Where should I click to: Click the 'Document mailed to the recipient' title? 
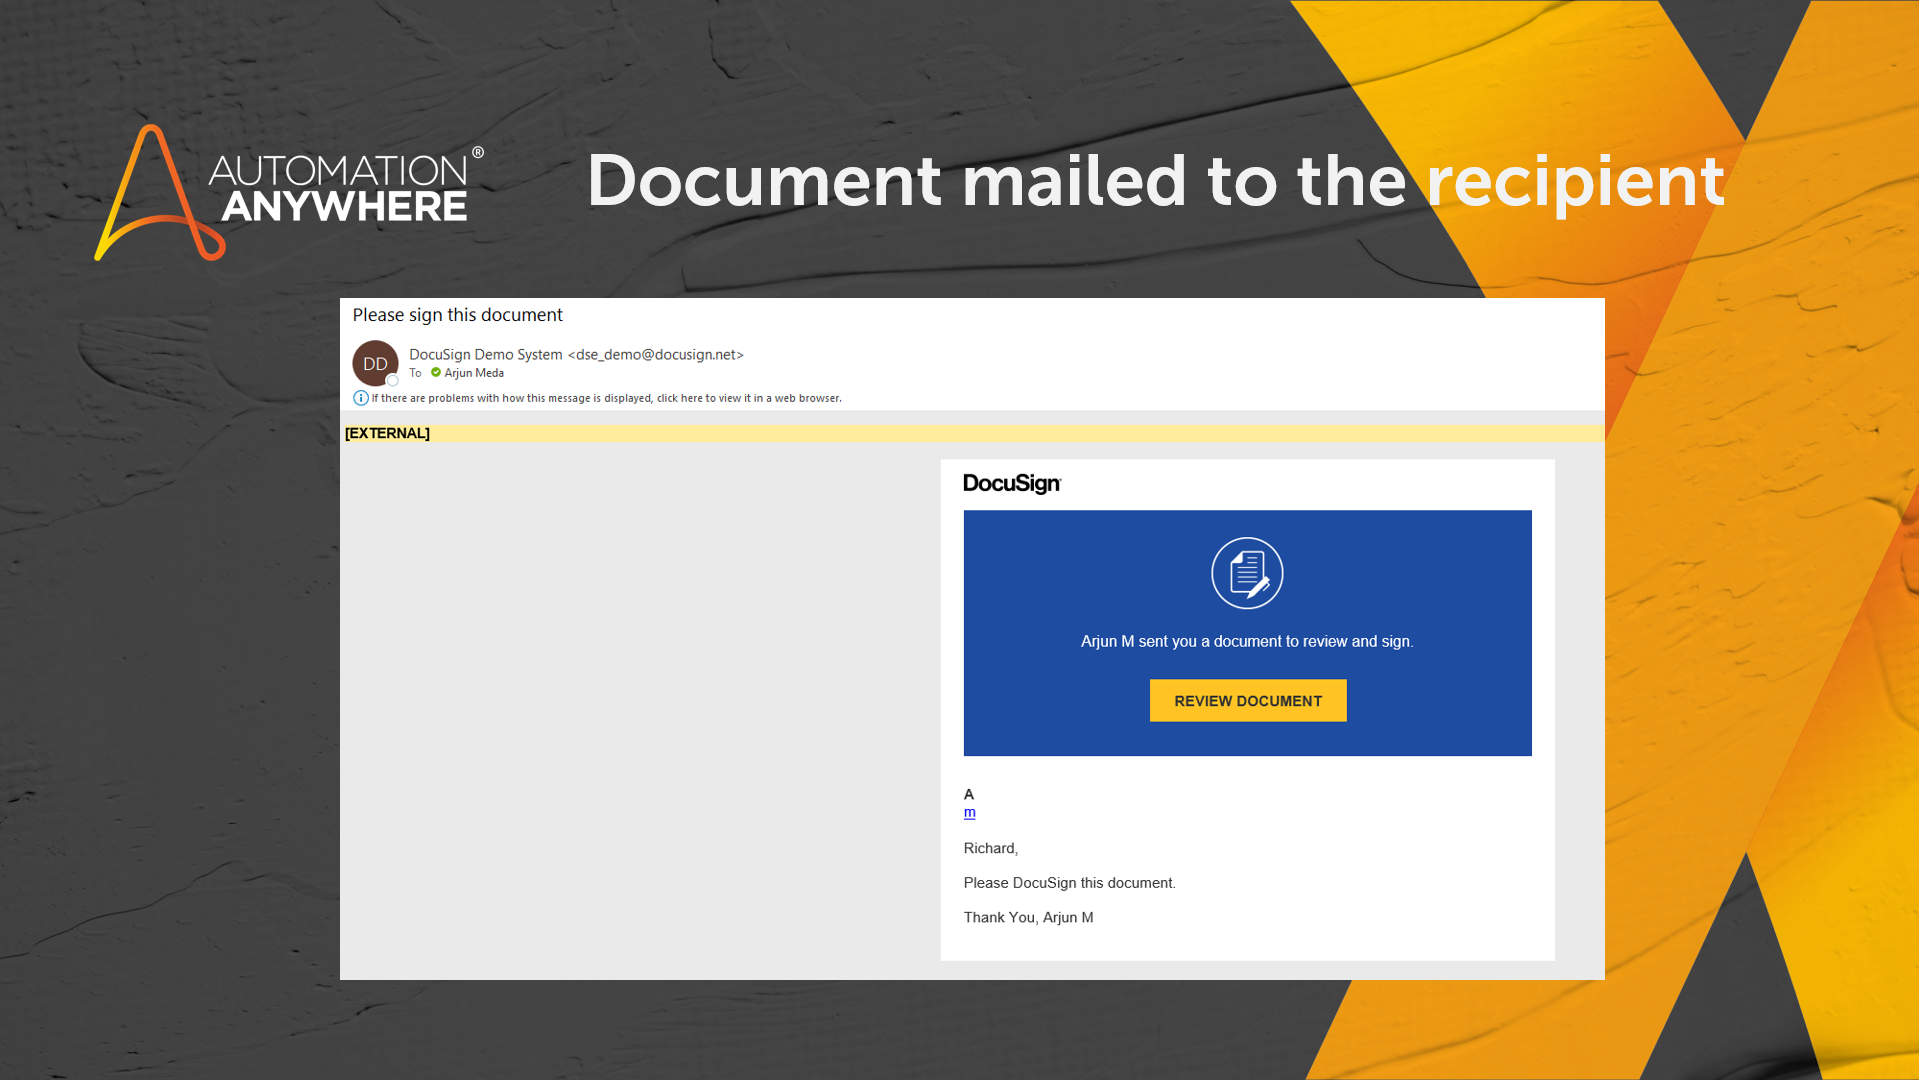(x=1155, y=181)
